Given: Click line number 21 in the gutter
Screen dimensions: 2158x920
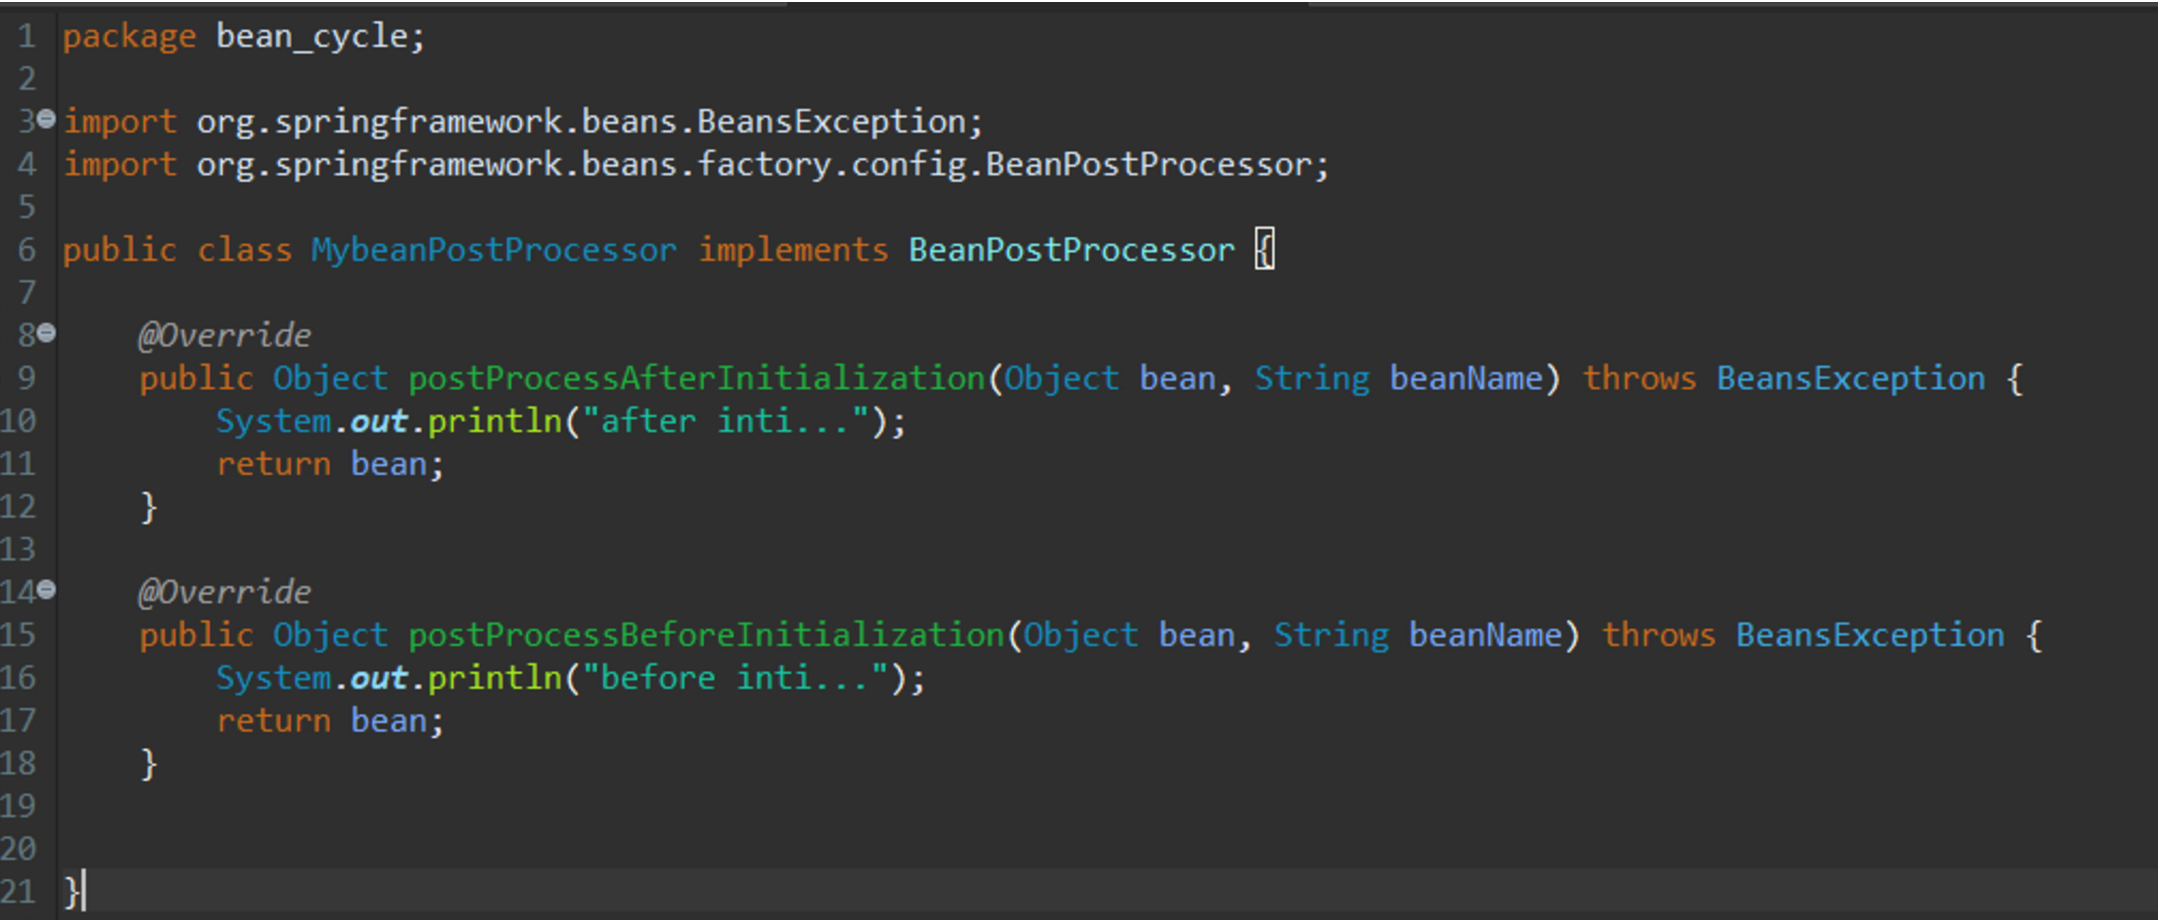Looking at the screenshot, I should [x=18, y=891].
